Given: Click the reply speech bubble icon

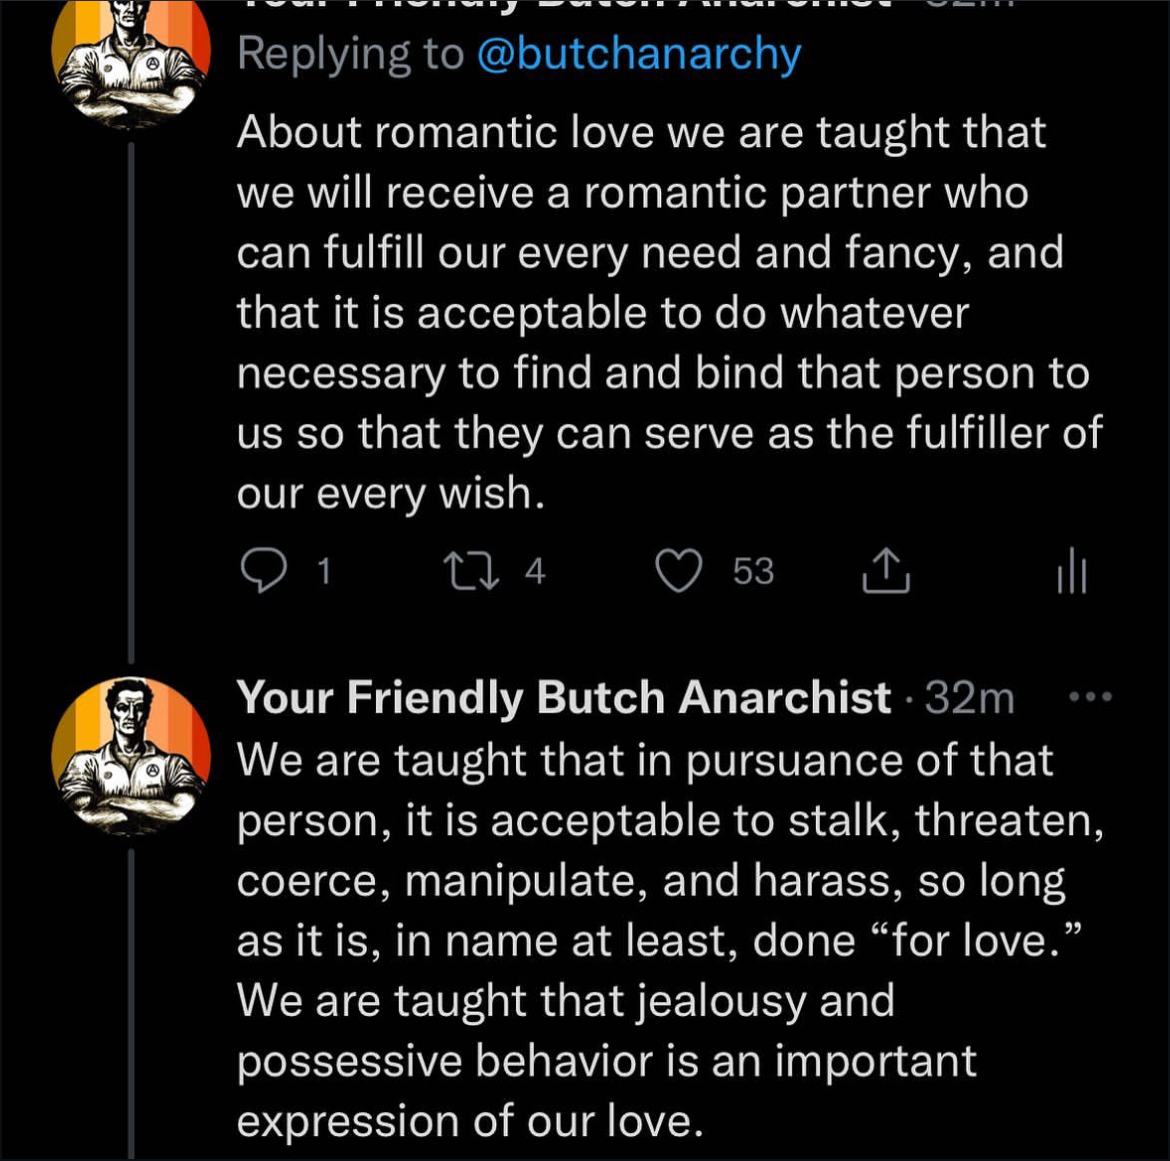Looking at the screenshot, I should pyautogui.click(x=263, y=571).
